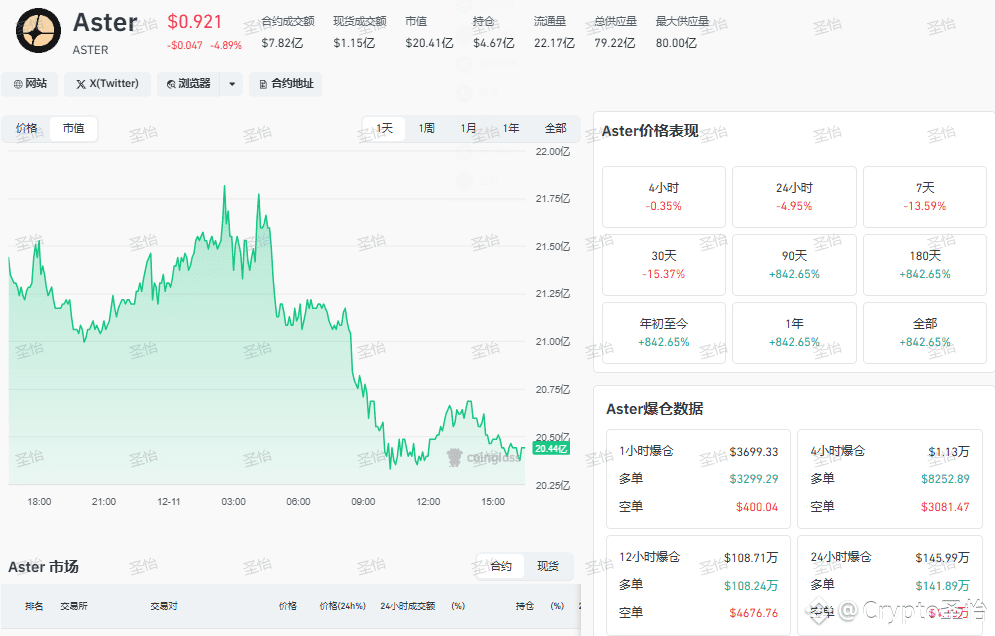Open the X(Twitter) profile link
Image resolution: width=995 pixels, height=636 pixels.
point(108,84)
